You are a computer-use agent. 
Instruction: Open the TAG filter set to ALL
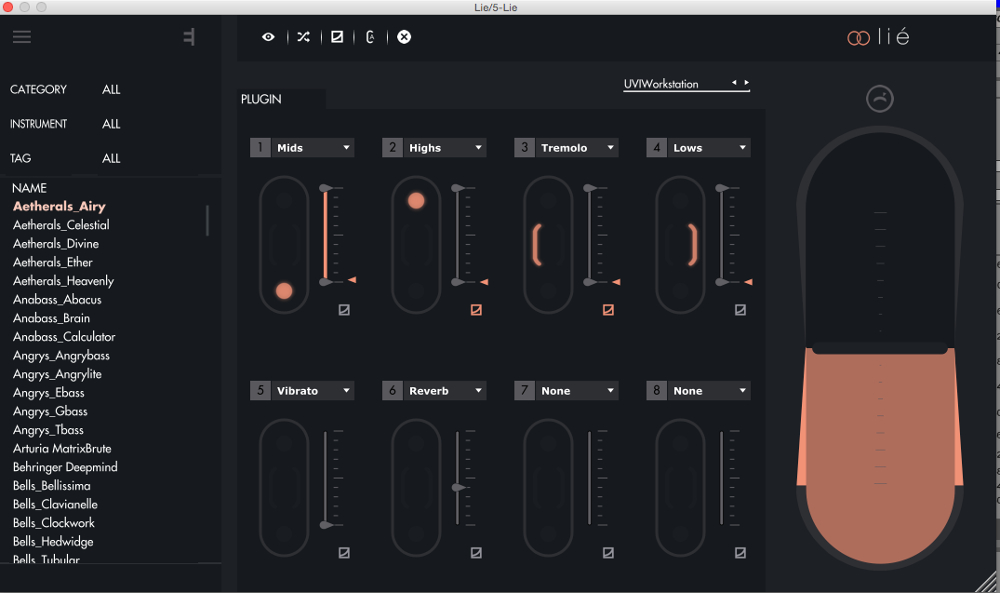click(111, 158)
